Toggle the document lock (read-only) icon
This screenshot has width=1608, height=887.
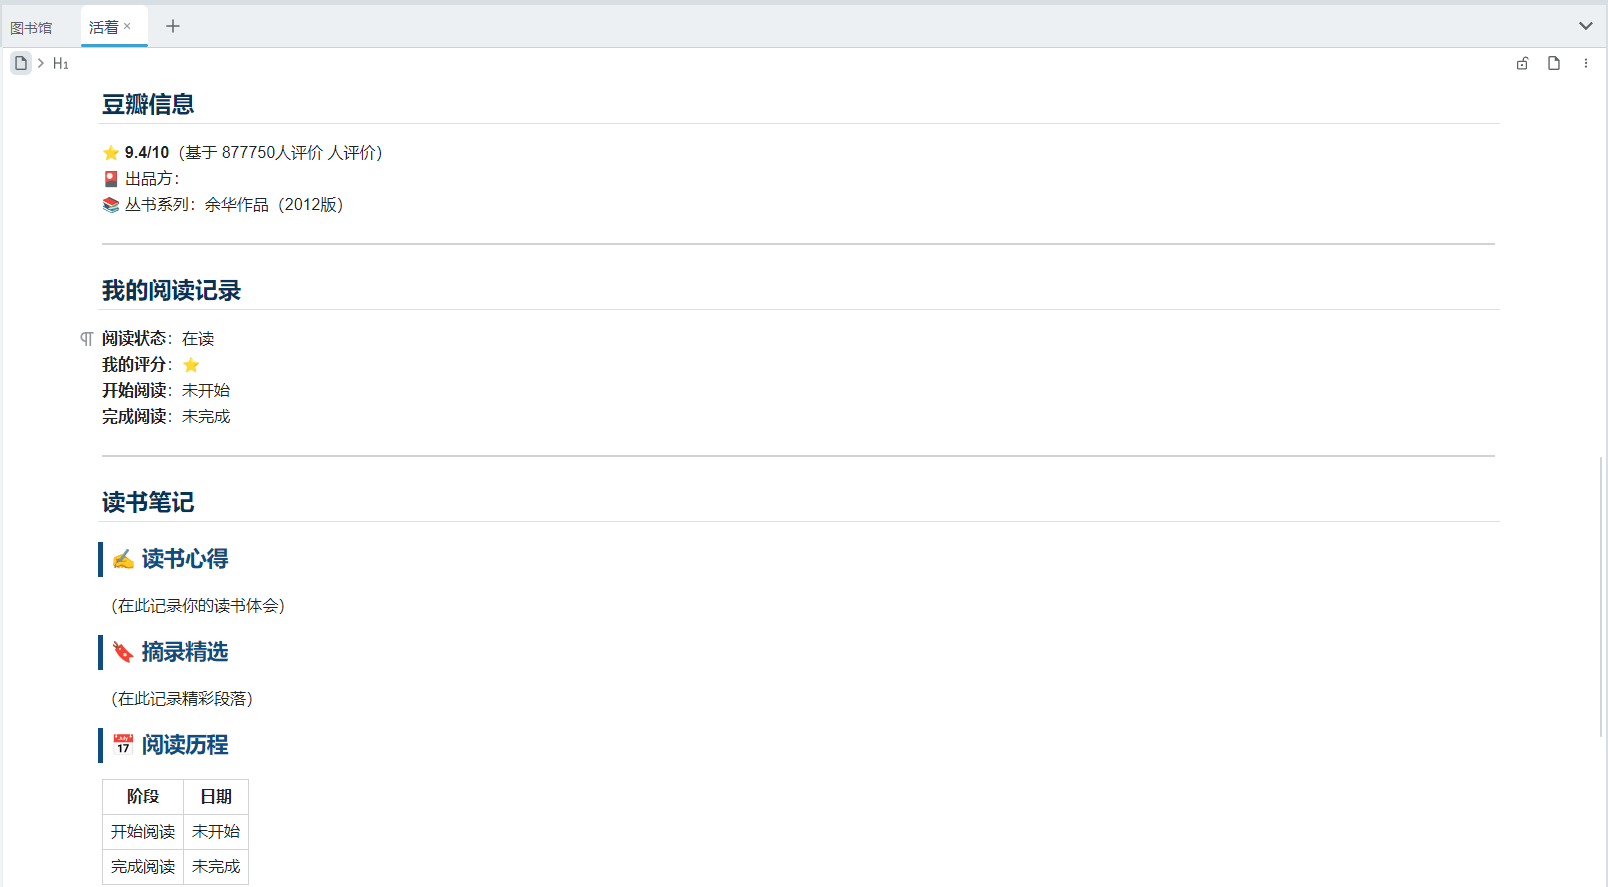coord(1522,63)
